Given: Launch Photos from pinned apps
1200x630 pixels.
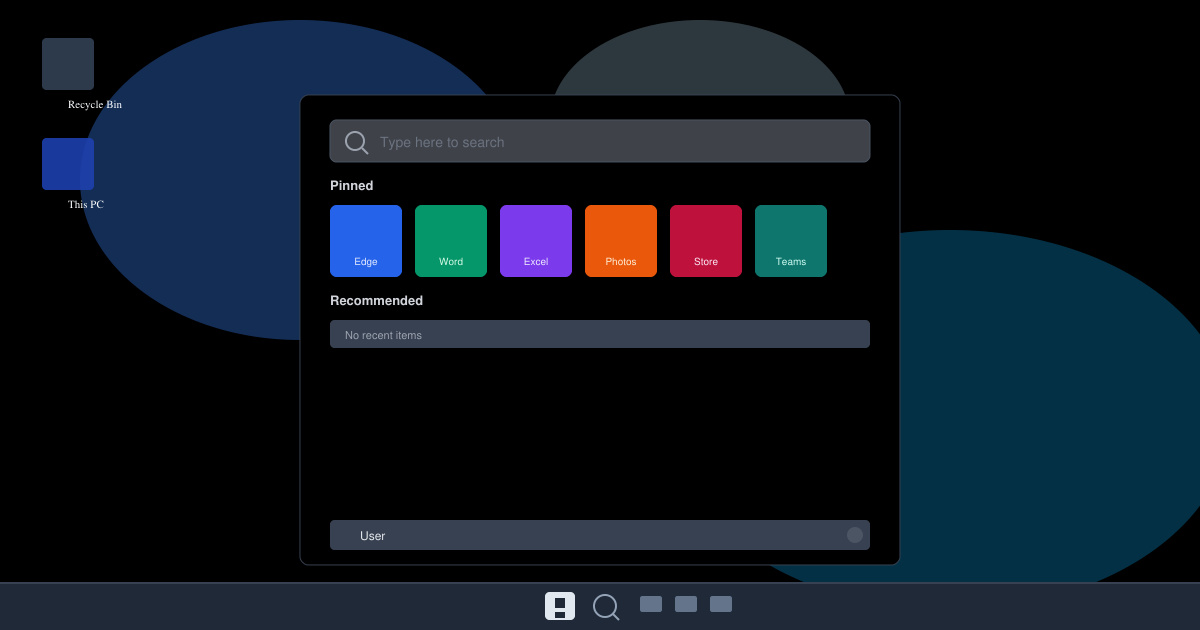Looking at the screenshot, I should [x=621, y=241].
